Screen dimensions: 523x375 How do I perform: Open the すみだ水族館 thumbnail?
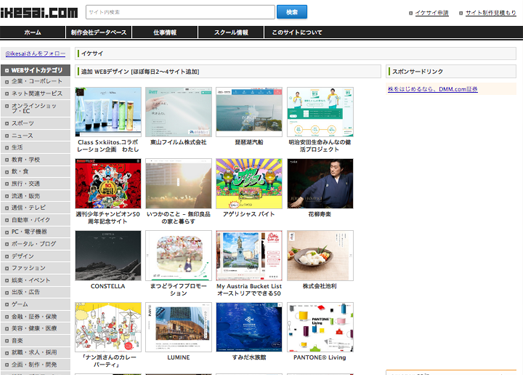point(249,327)
